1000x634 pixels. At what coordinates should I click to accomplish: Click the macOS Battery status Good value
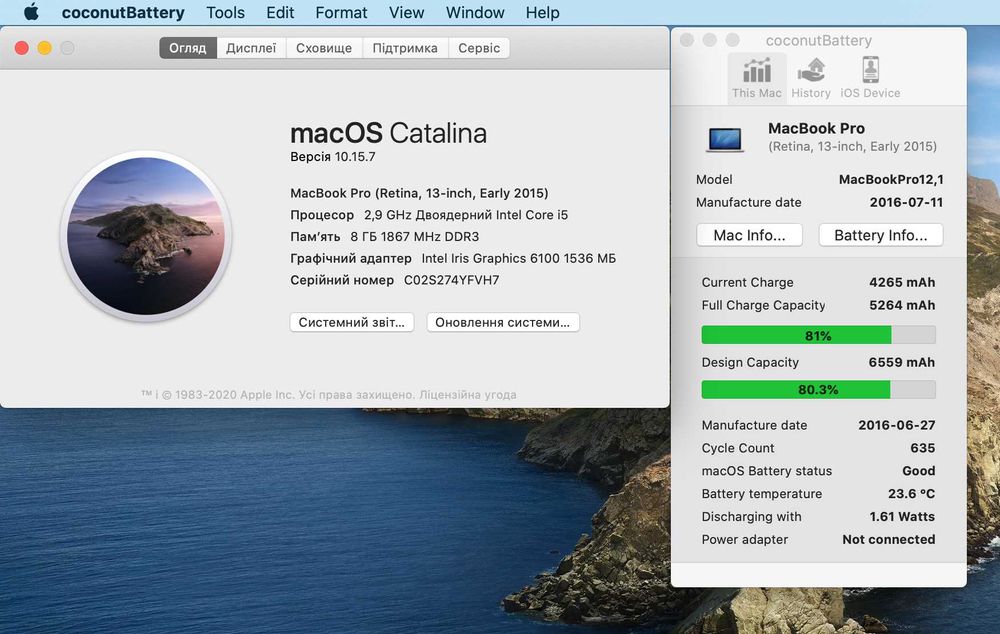[918, 471]
